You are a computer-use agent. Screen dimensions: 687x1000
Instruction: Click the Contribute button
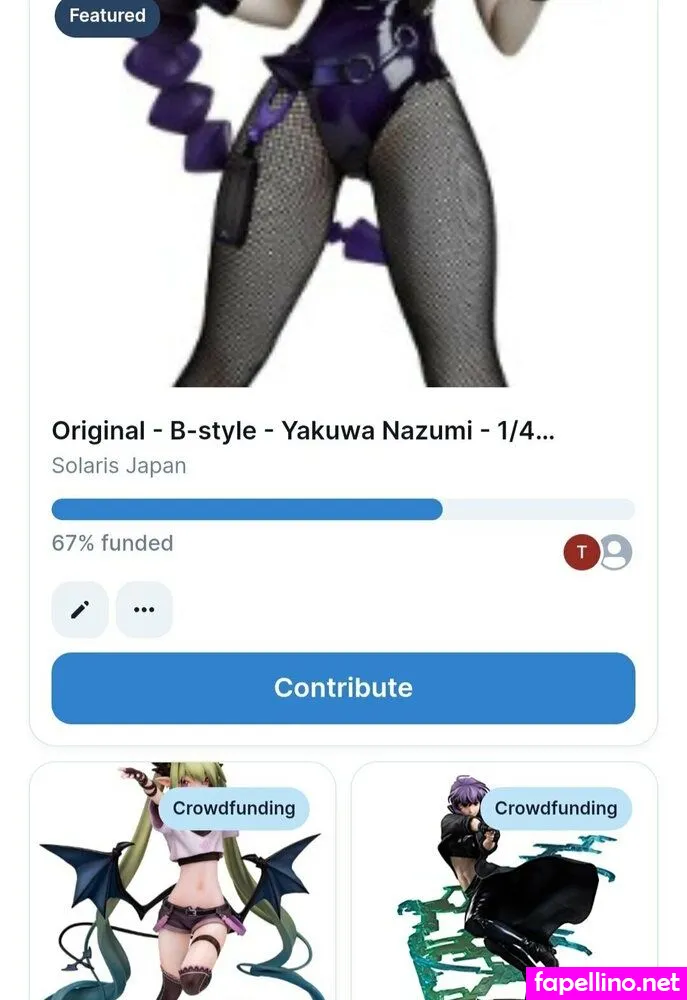(x=343, y=688)
